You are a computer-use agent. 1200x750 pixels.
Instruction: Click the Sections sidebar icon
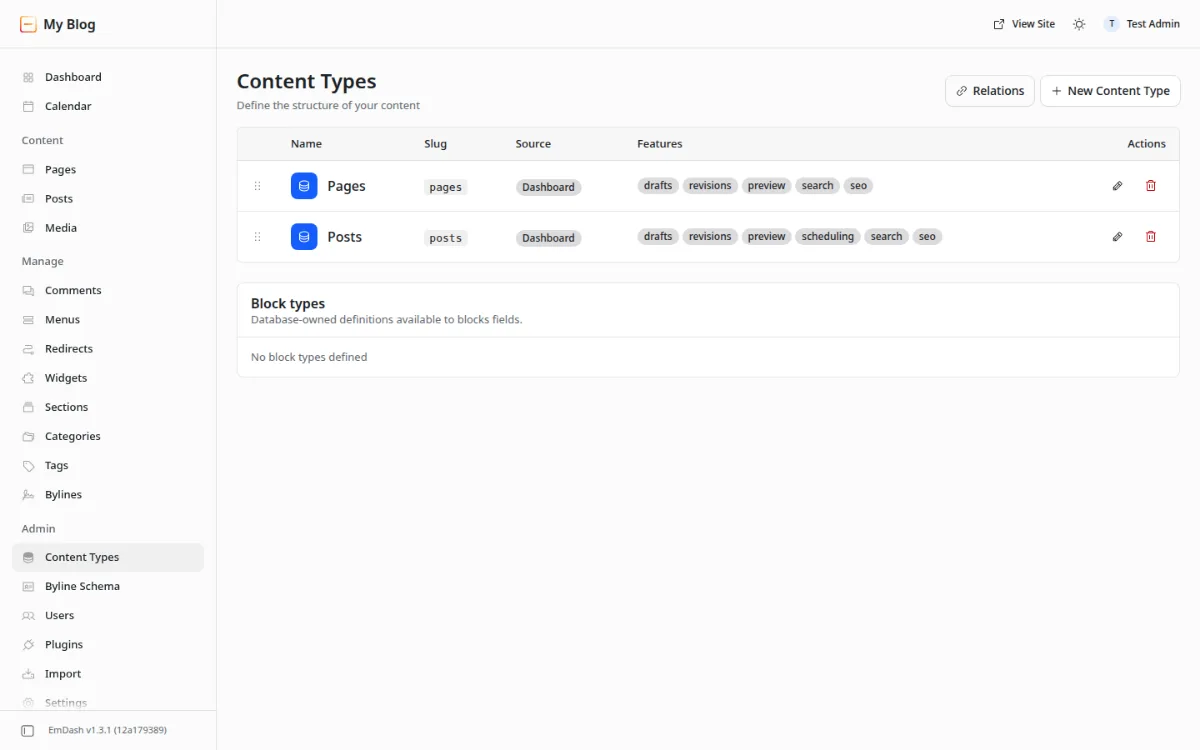click(28, 407)
